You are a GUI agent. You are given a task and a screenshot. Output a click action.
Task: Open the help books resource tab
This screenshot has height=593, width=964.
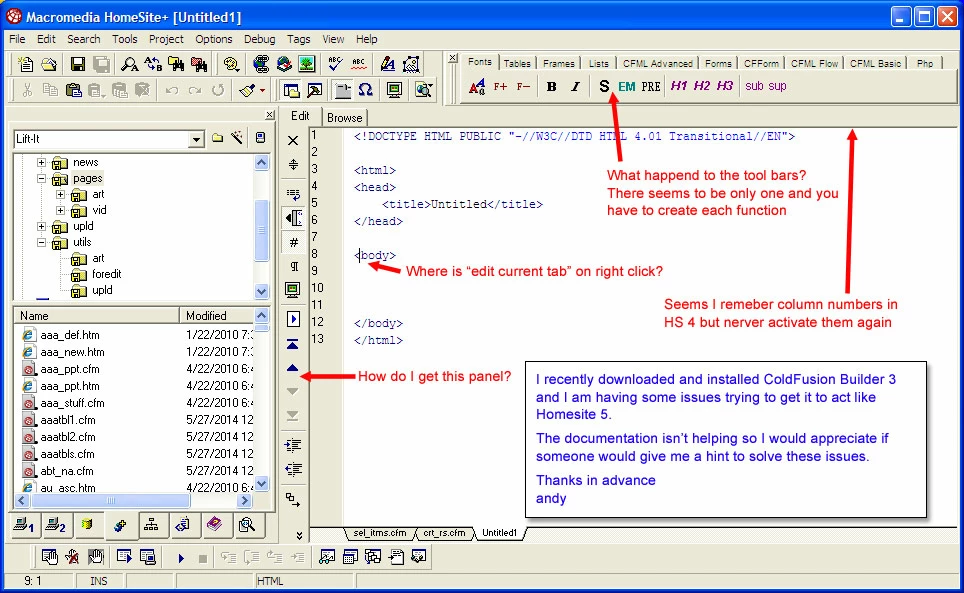click(x=214, y=525)
